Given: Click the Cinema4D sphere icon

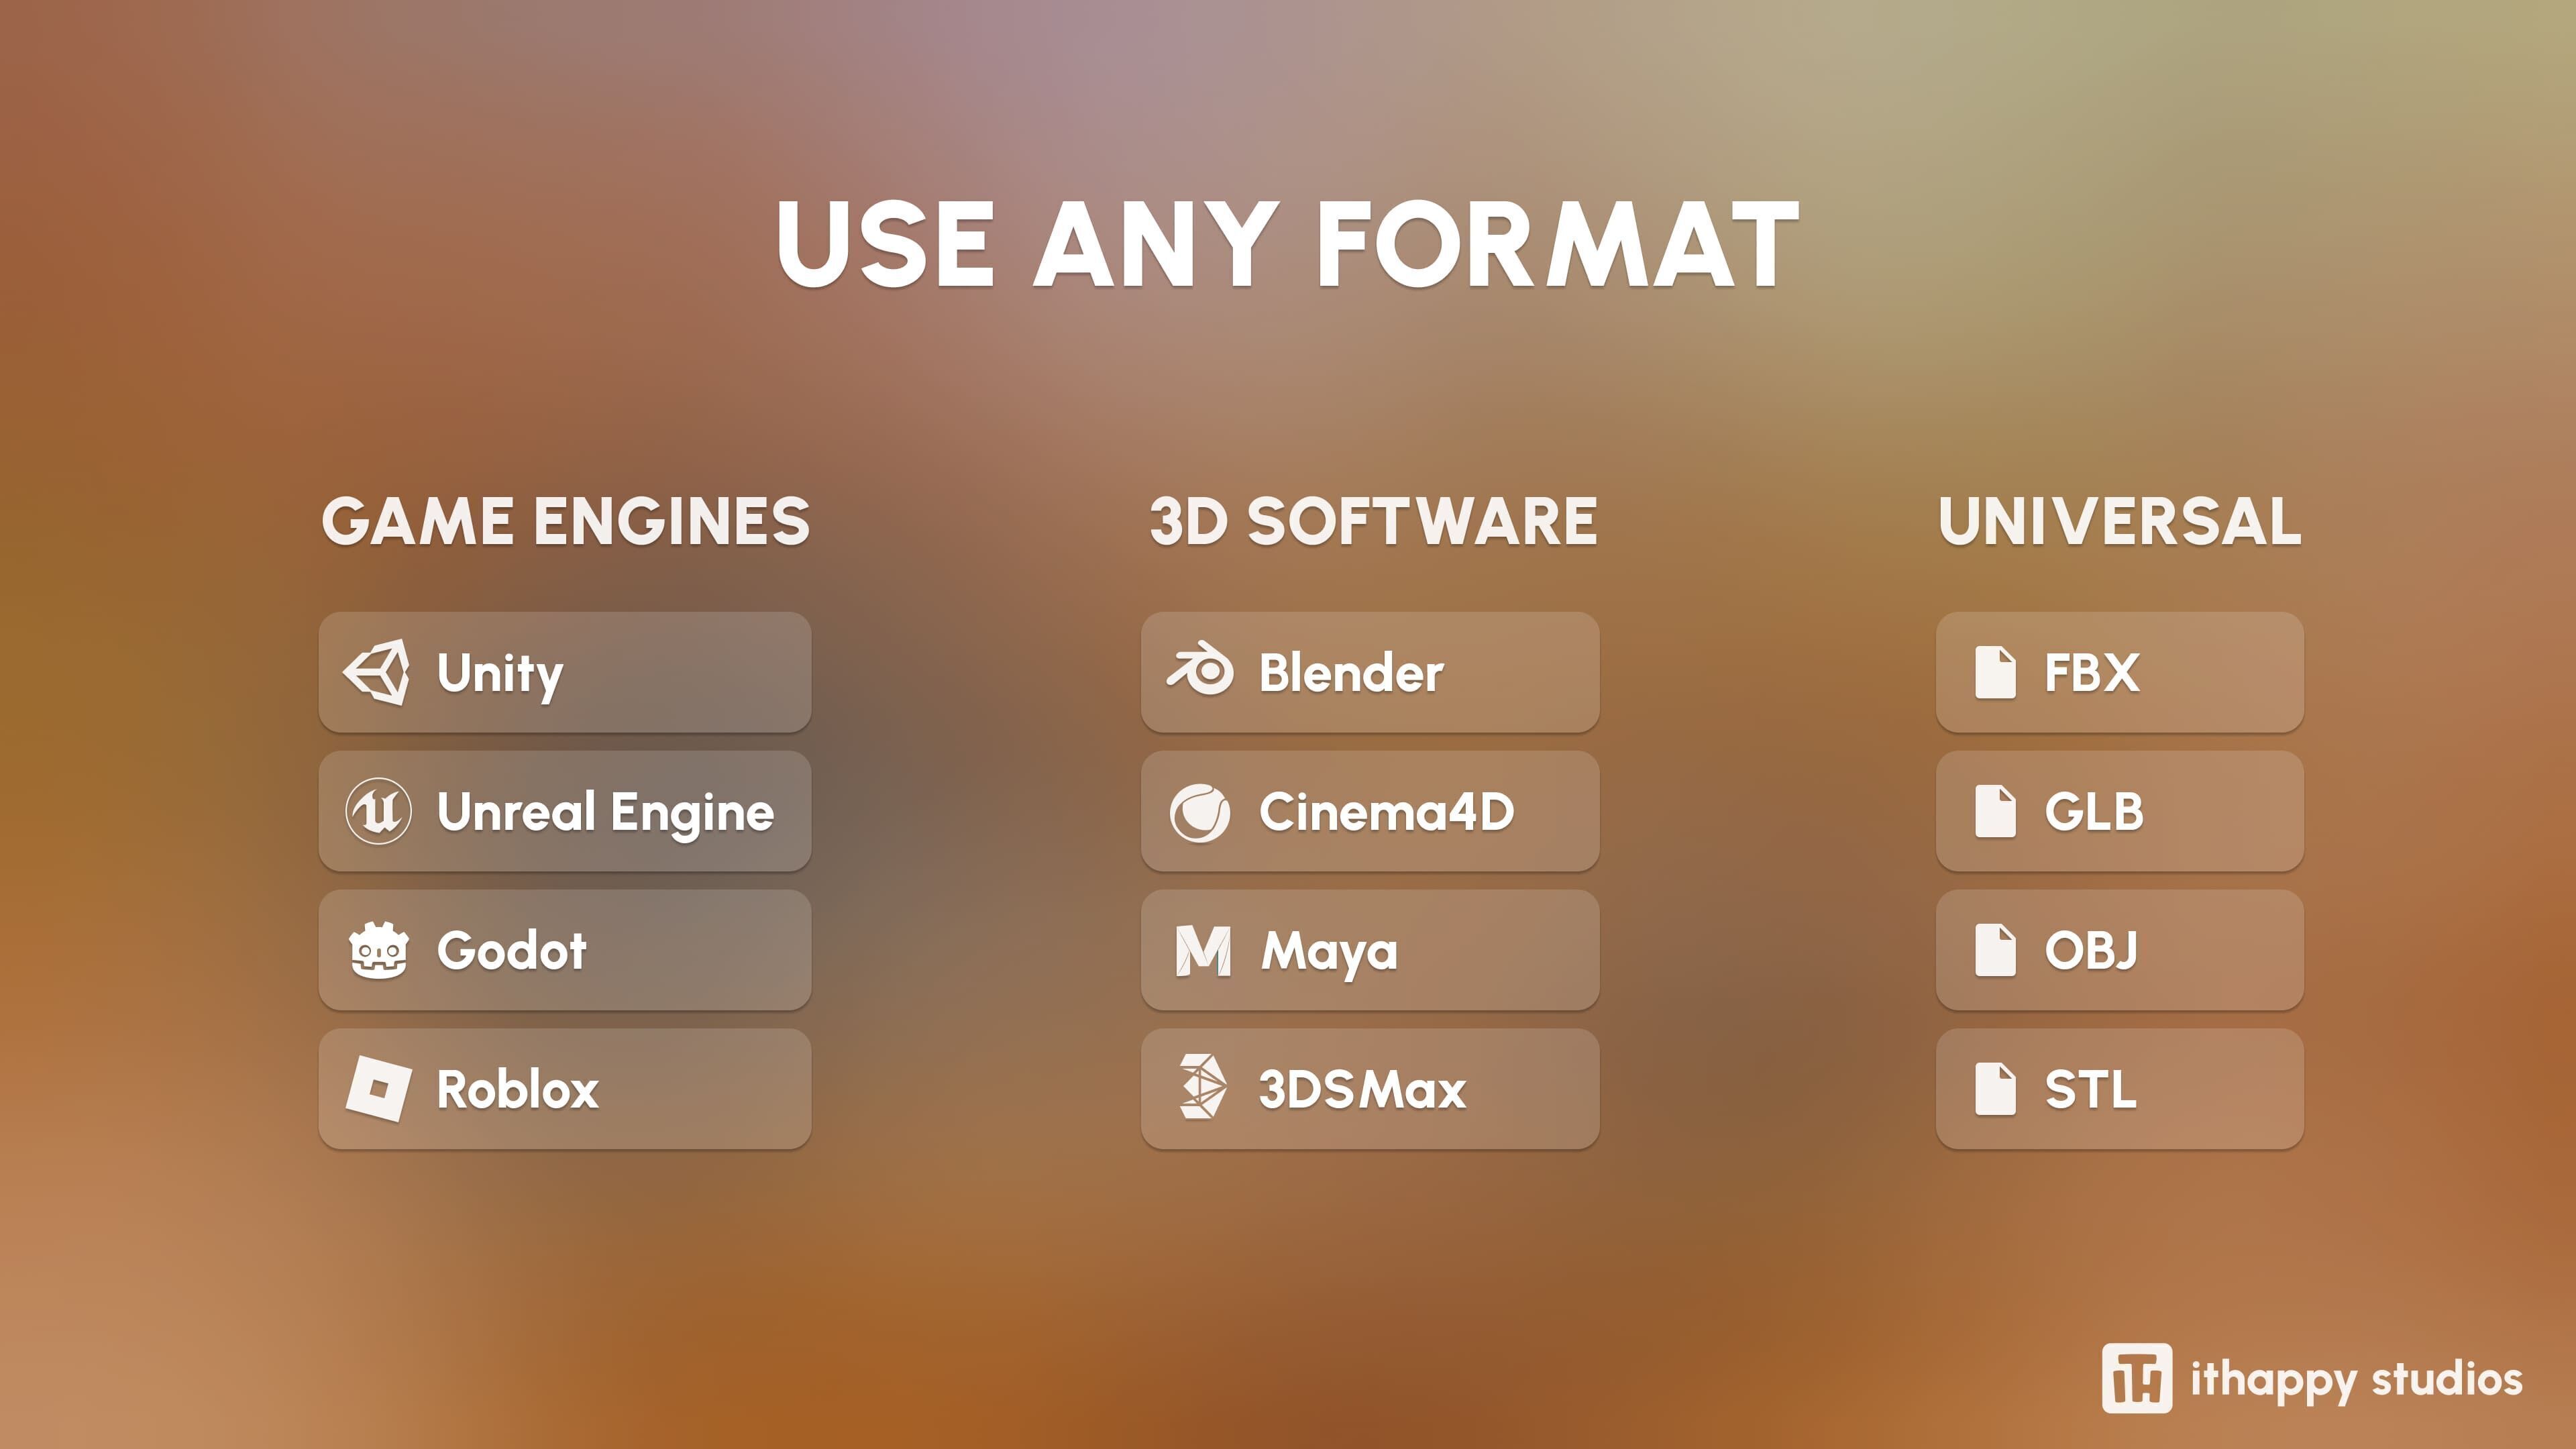Looking at the screenshot, I should pos(1200,812).
